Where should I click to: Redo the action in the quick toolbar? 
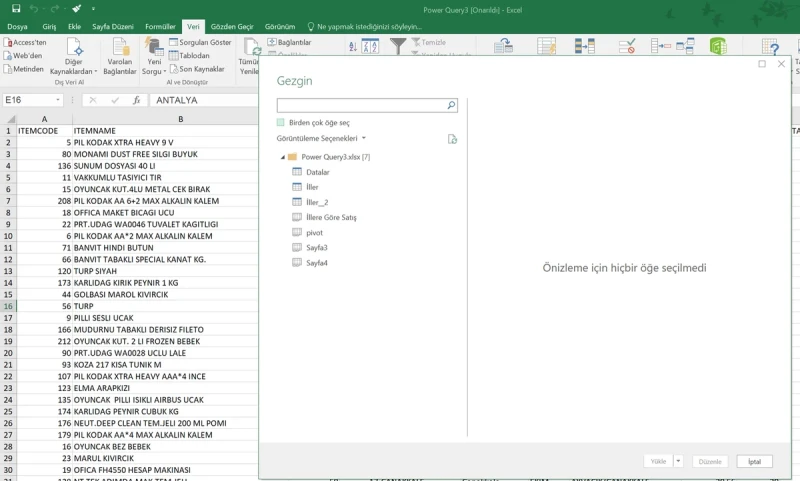point(55,8)
